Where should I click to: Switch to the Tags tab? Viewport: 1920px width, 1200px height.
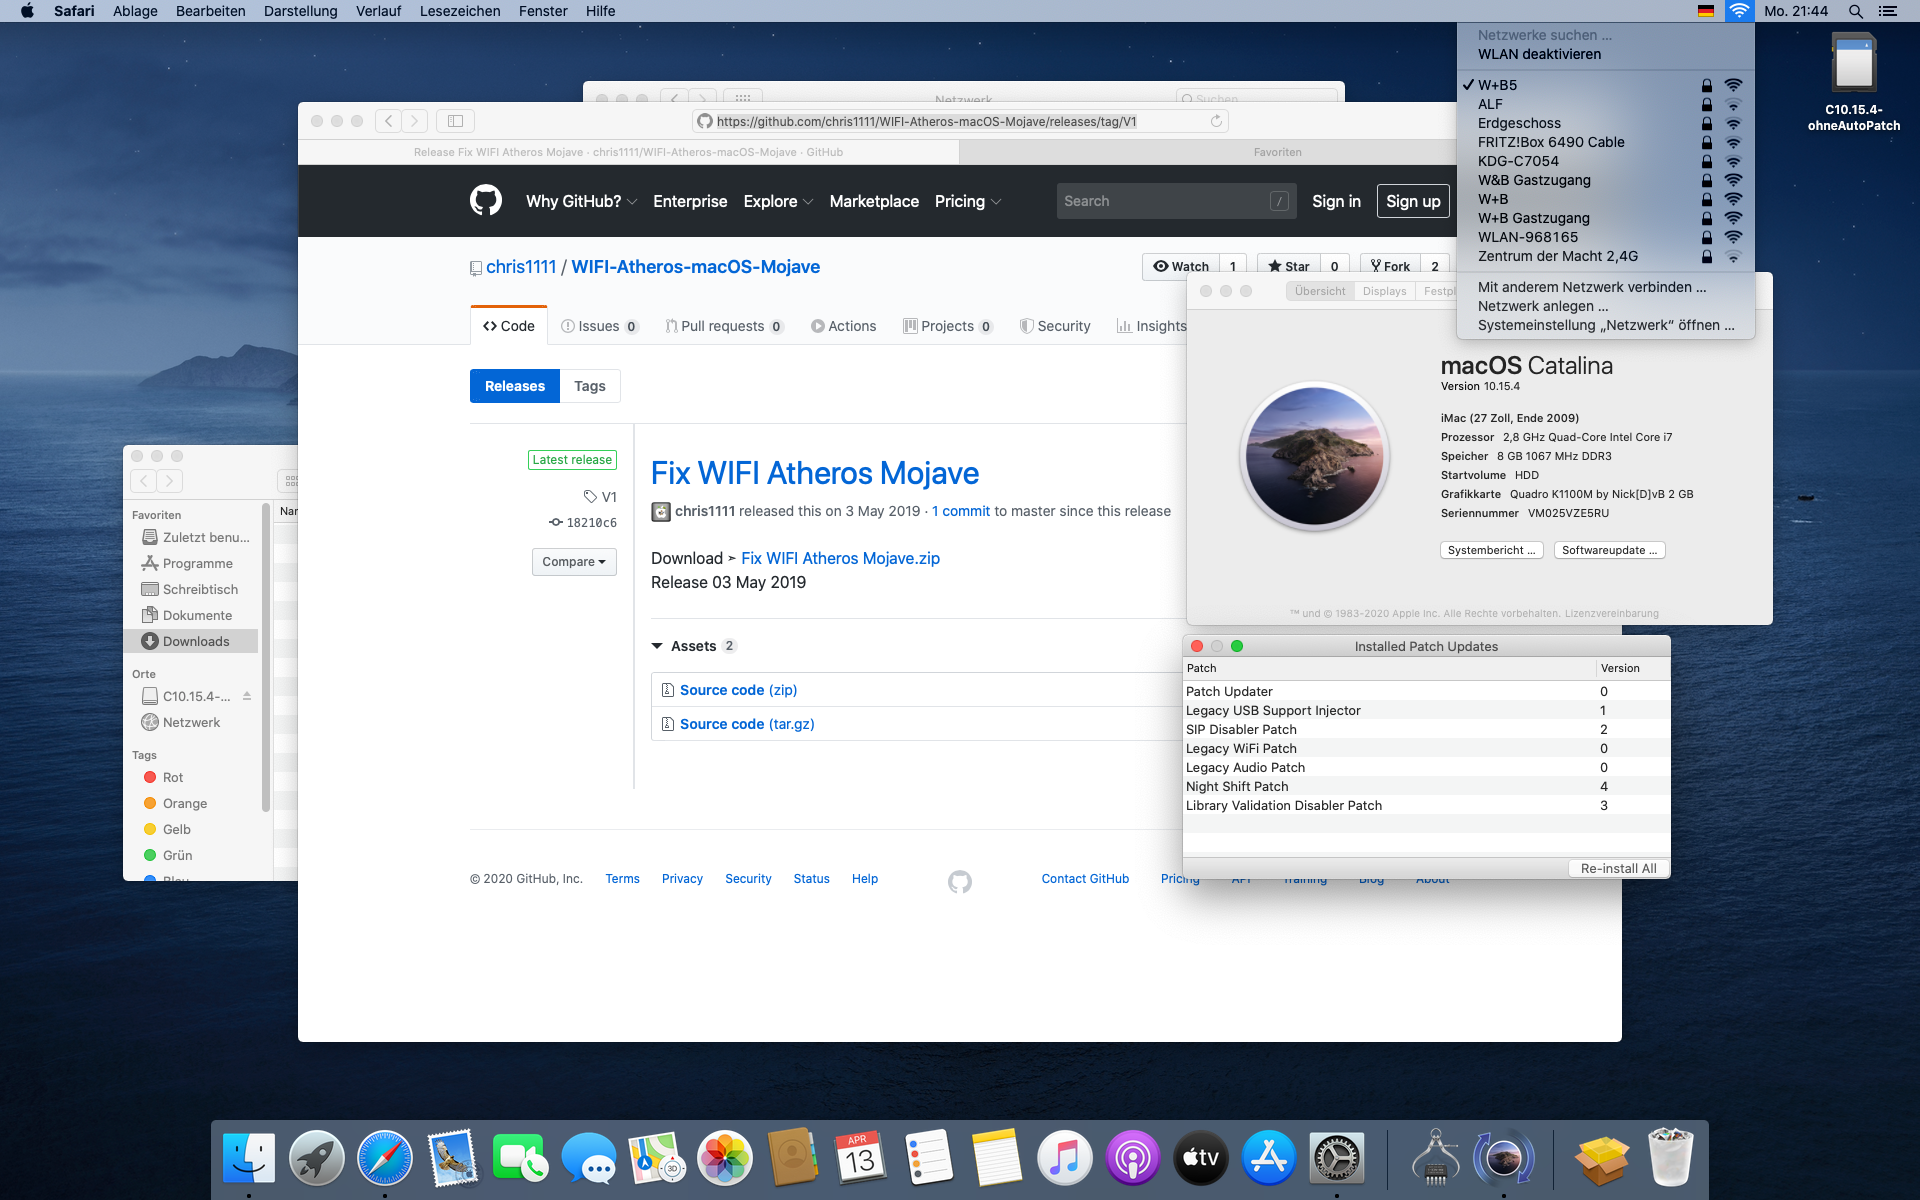tap(589, 386)
